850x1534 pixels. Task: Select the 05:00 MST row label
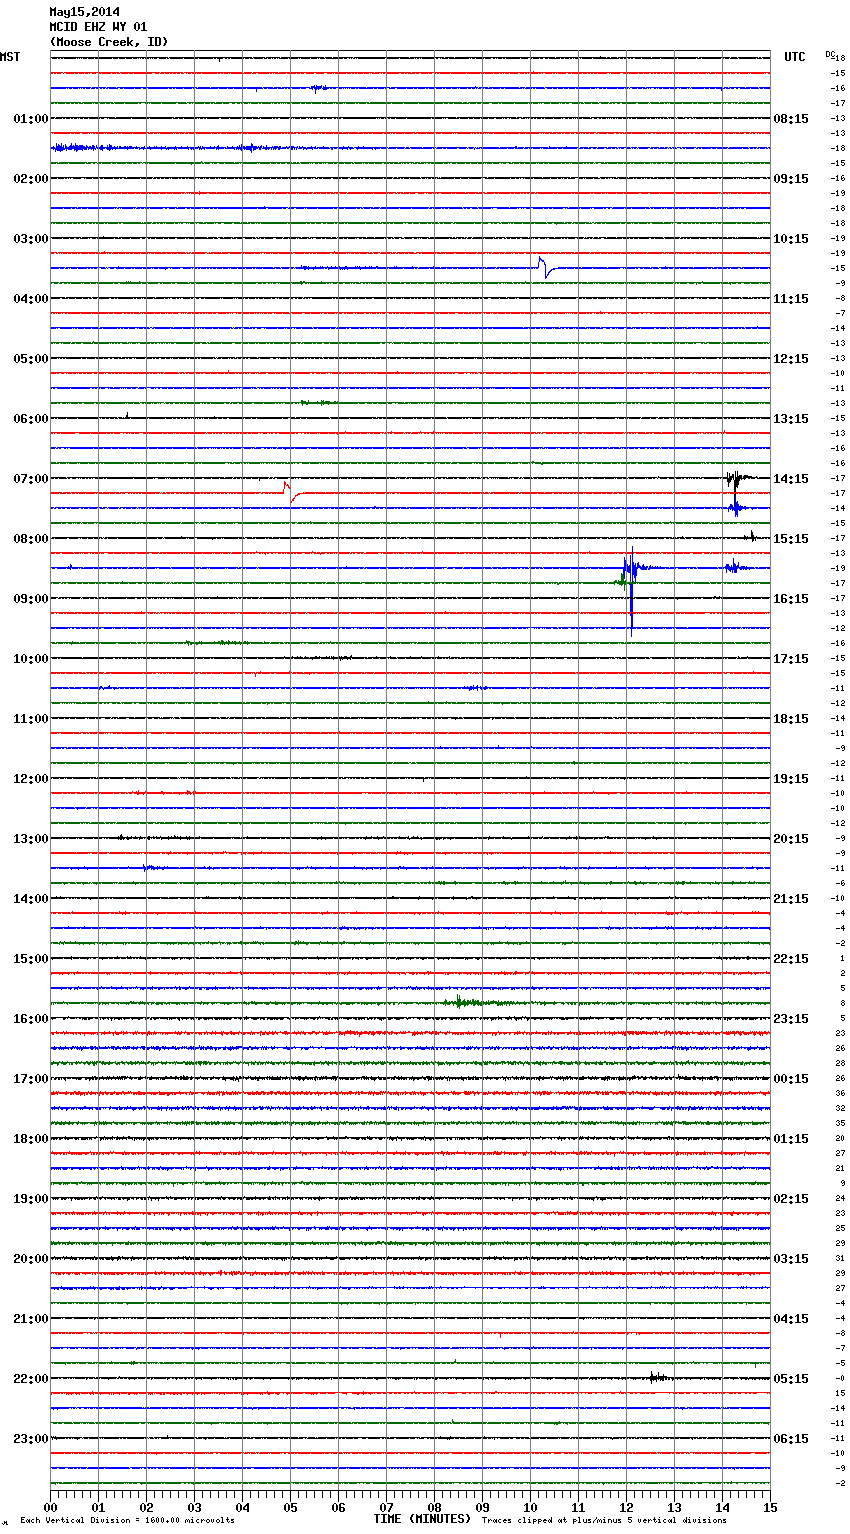click(x=31, y=359)
